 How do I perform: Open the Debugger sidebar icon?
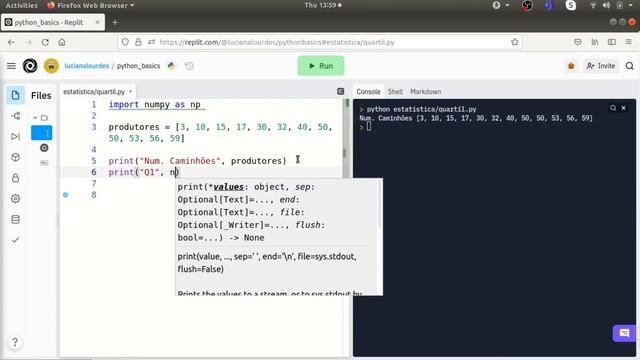click(x=16, y=136)
